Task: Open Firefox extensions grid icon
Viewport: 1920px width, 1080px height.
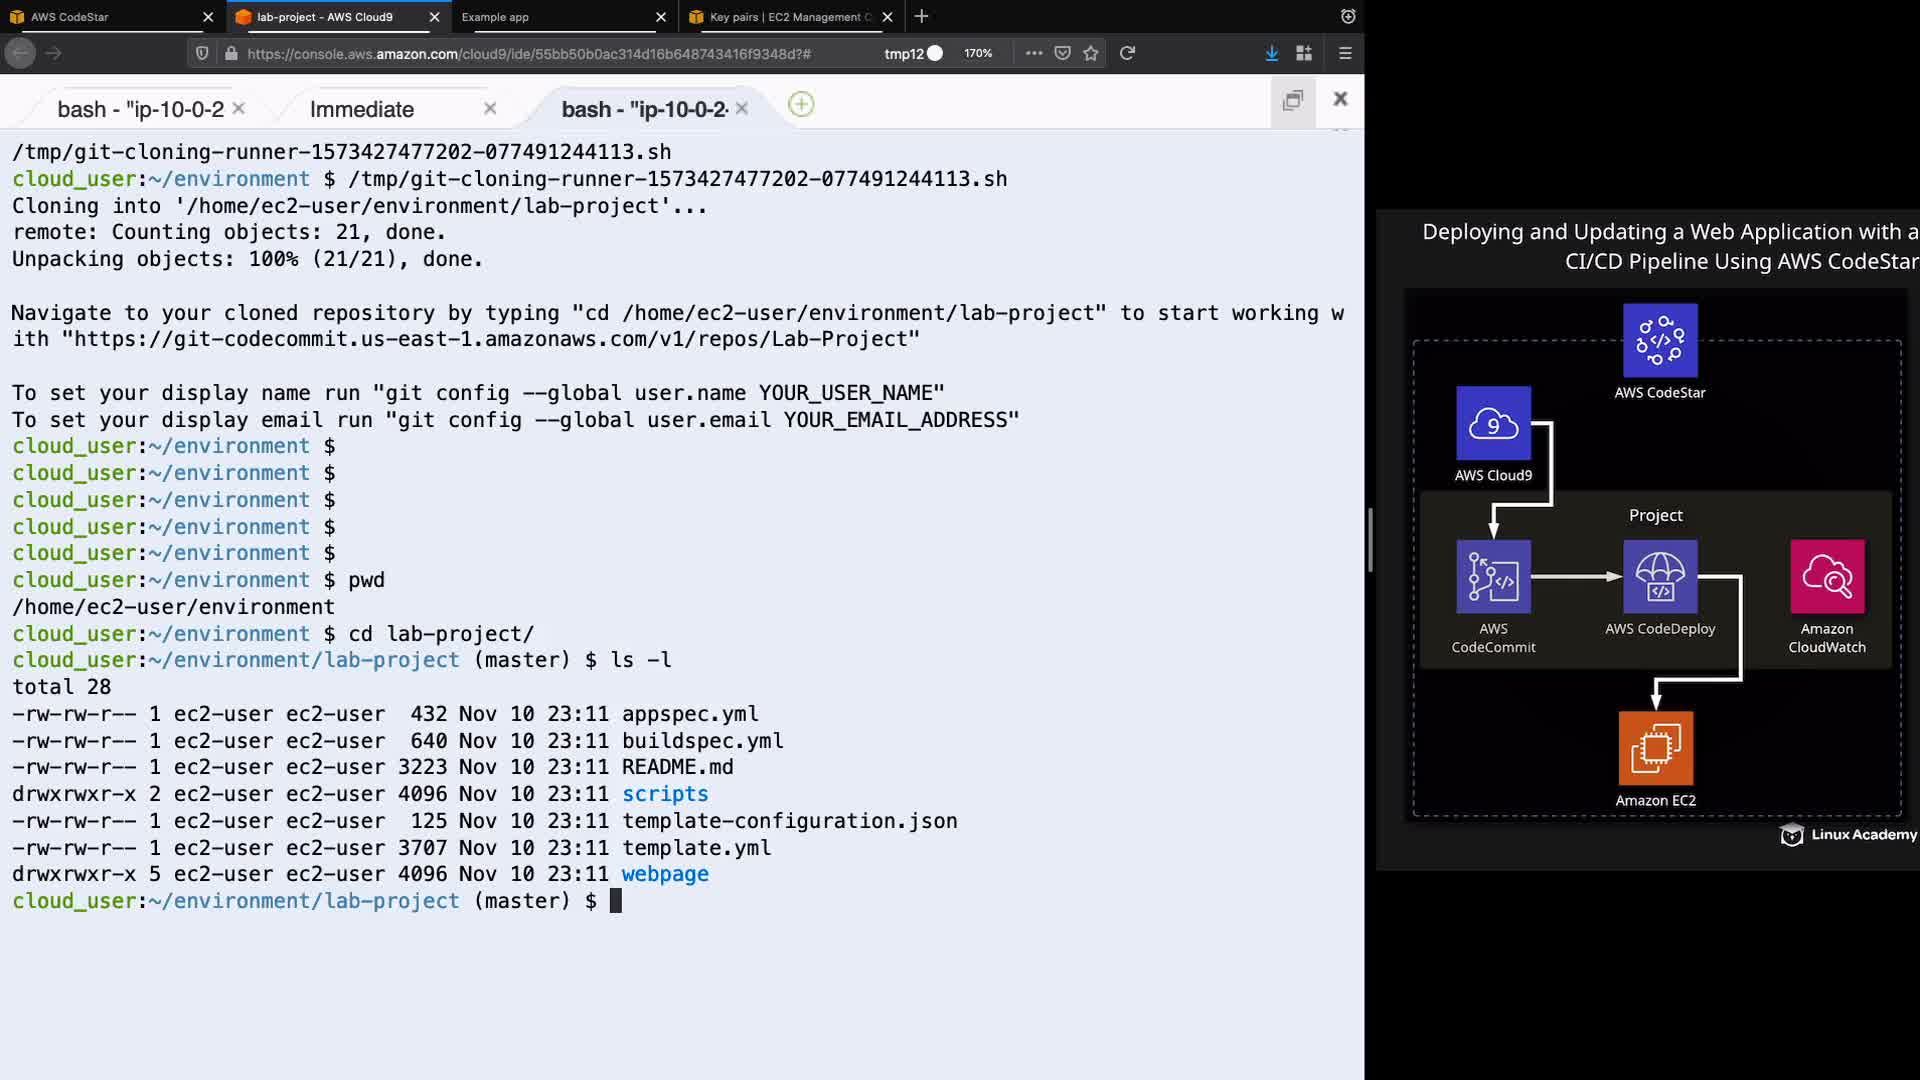Action: coord(1304,53)
